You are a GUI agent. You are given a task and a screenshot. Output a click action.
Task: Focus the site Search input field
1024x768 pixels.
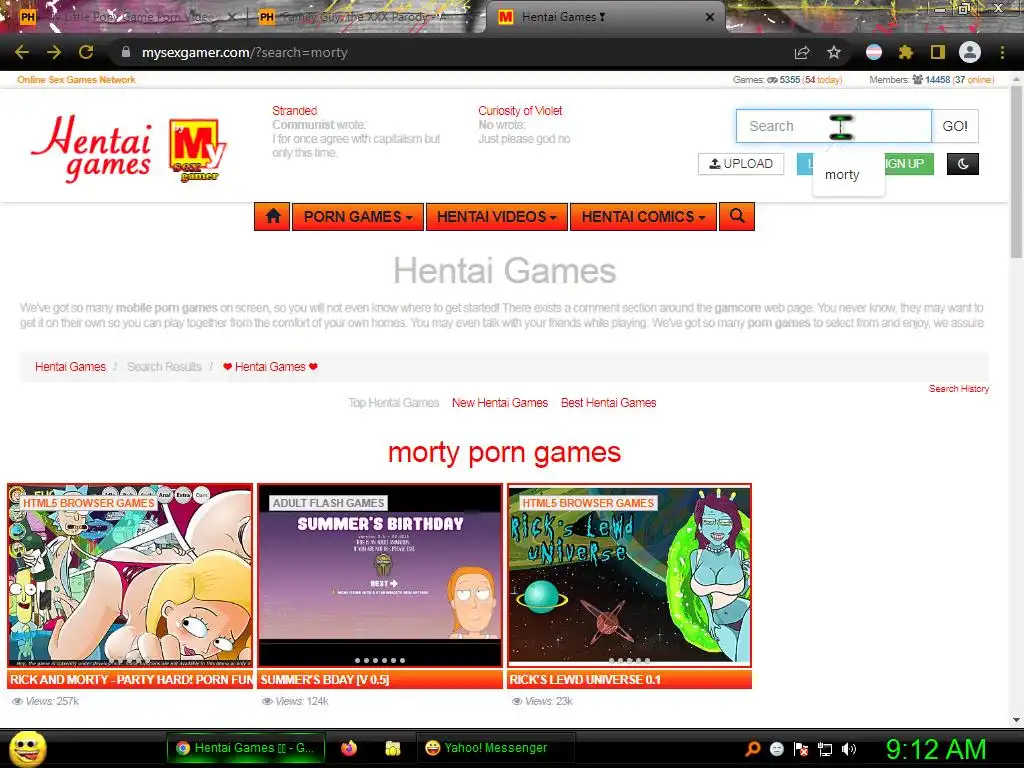click(833, 126)
